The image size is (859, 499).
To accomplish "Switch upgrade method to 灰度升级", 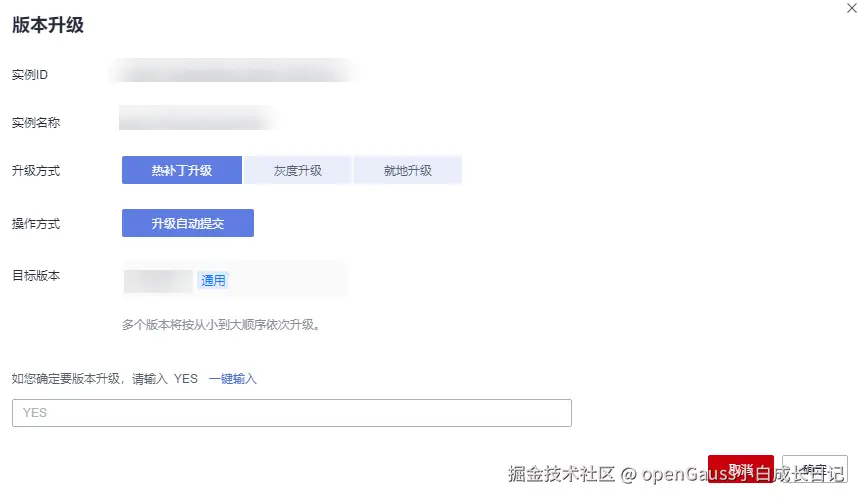I will tap(298, 170).
